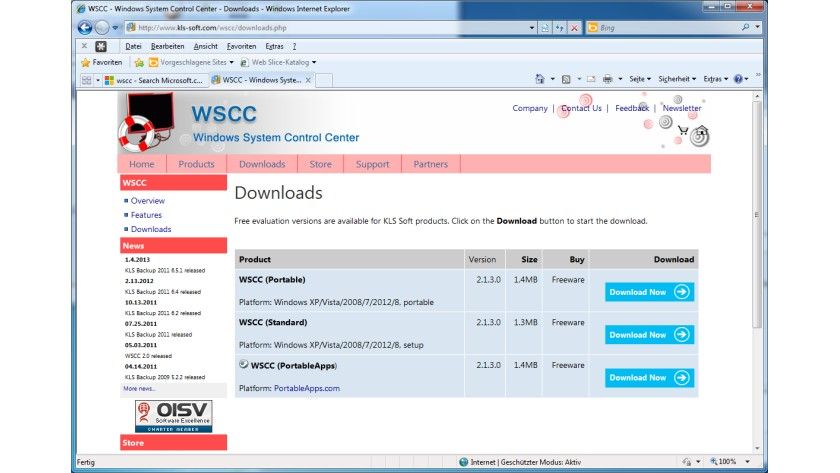Open the recent pages dropdown next to Forward
The image size is (840, 473).
click(x=115, y=28)
